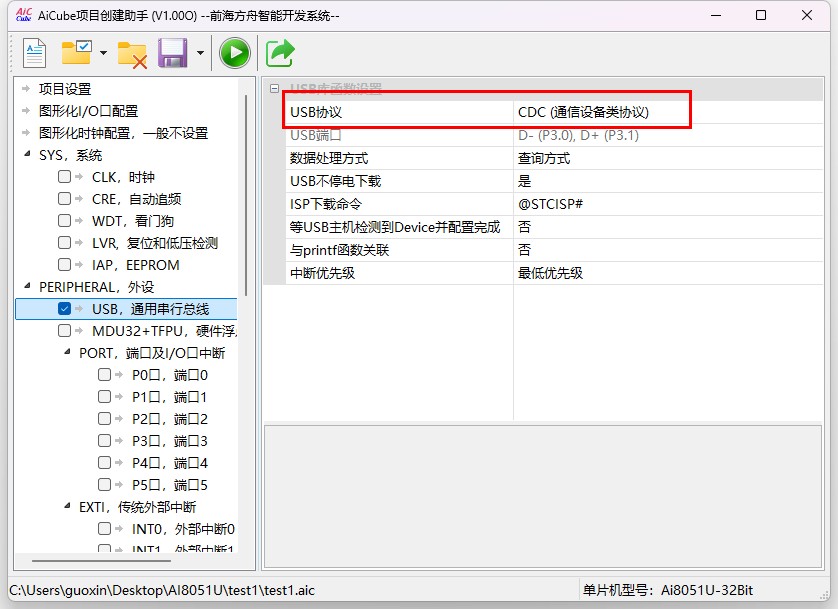Viewport: 838px width, 609px height.
Task: Enable the P4口，端口4 checkbox
Action: pos(104,463)
